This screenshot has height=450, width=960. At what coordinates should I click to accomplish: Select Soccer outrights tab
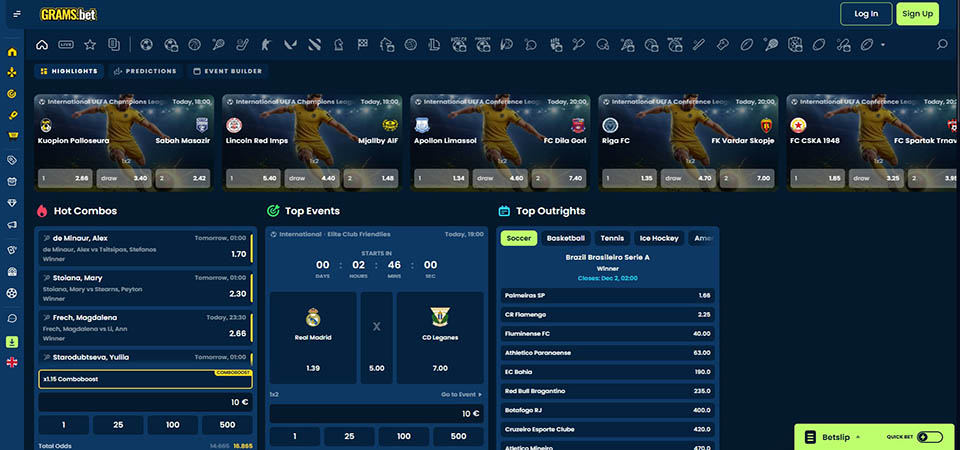519,238
